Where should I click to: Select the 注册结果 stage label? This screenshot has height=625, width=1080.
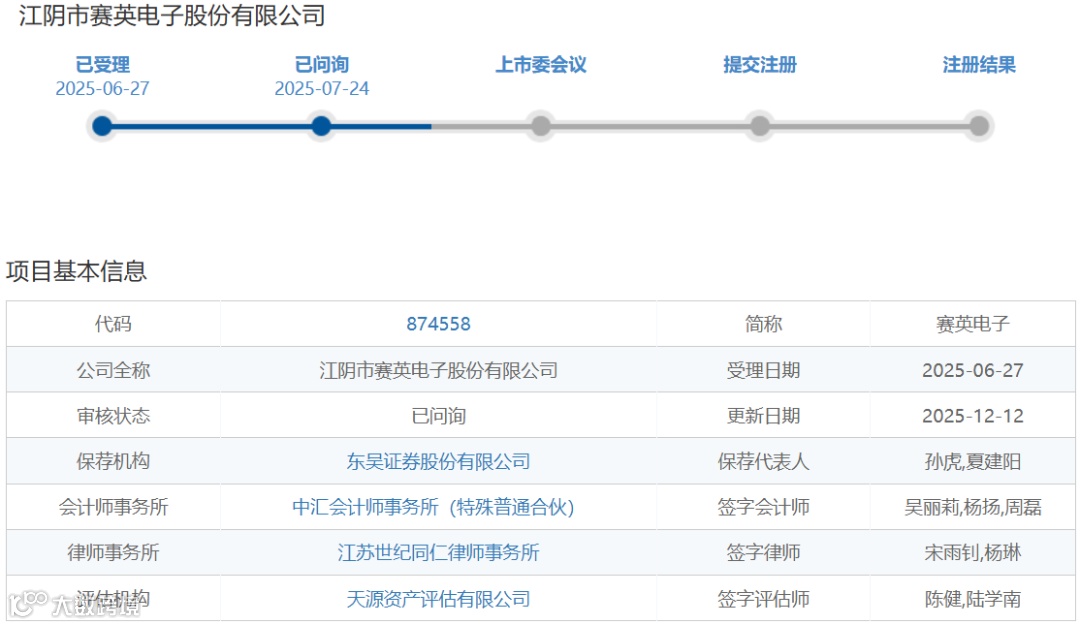(979, 65)
